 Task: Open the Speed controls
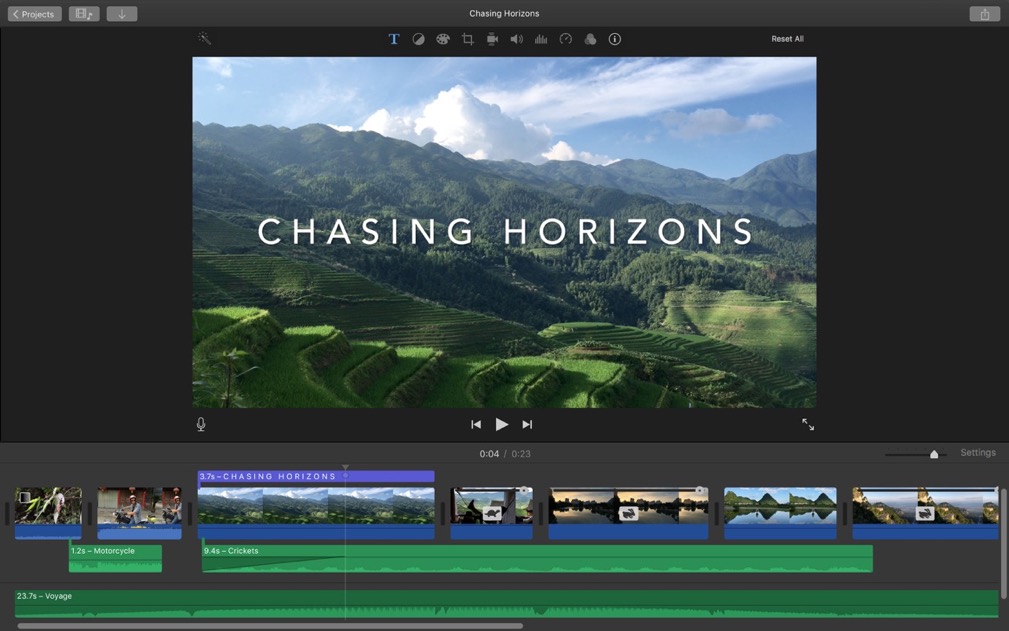coord(566,39)
